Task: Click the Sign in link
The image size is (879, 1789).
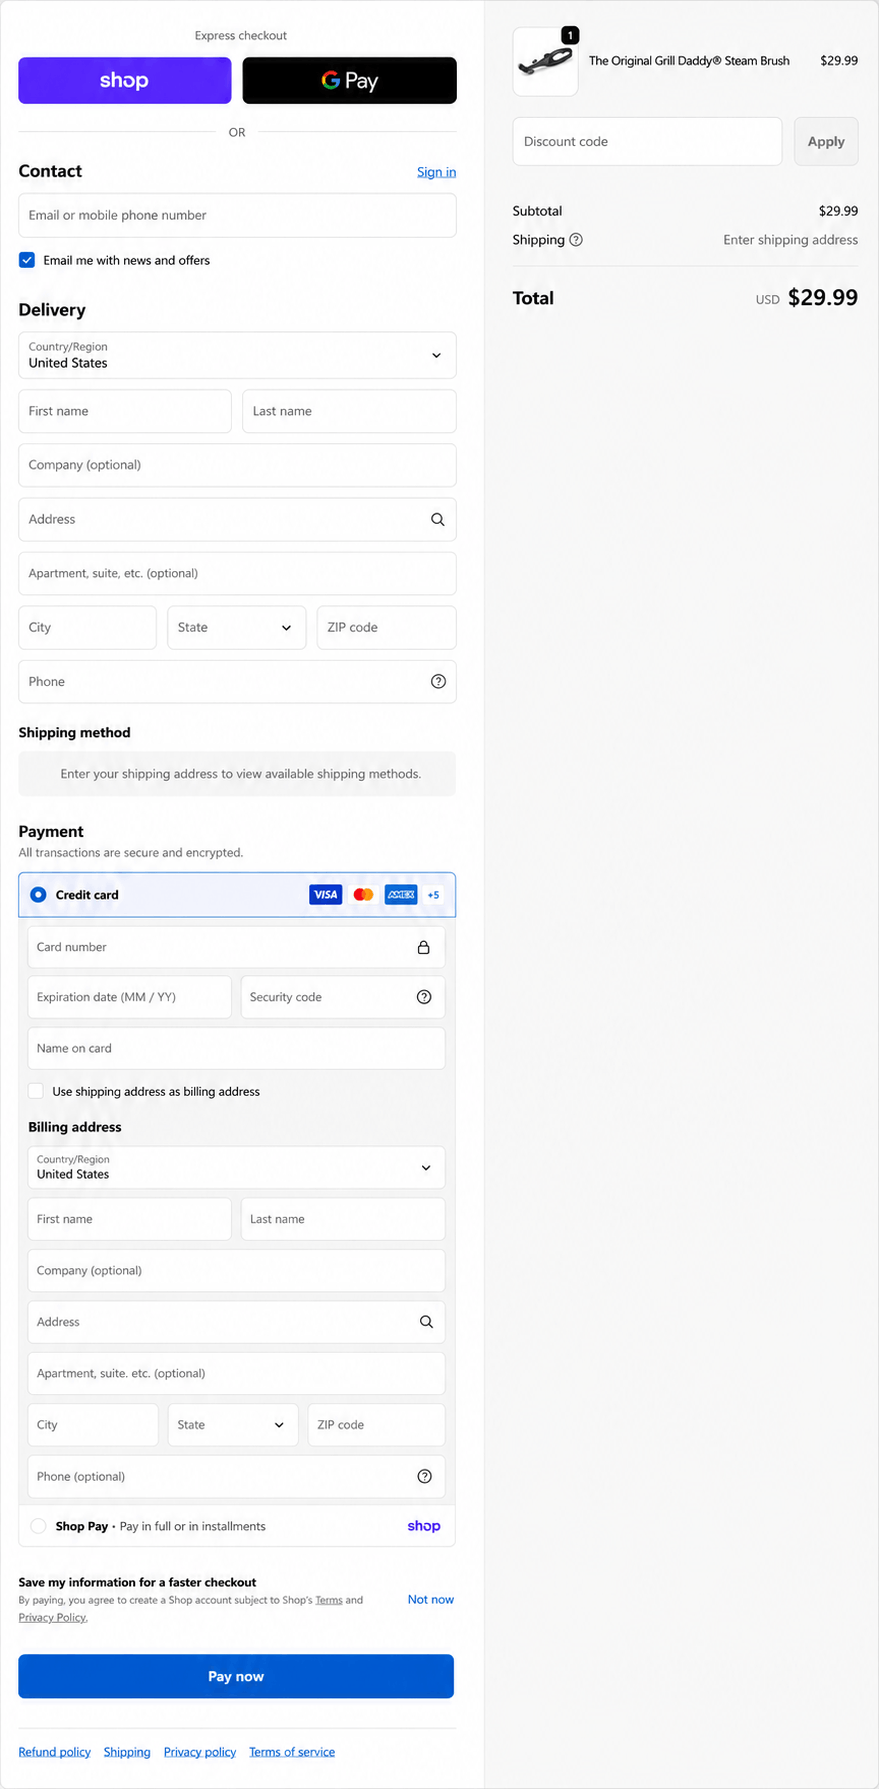Action: pyautogui.click(x=436, y=172)
